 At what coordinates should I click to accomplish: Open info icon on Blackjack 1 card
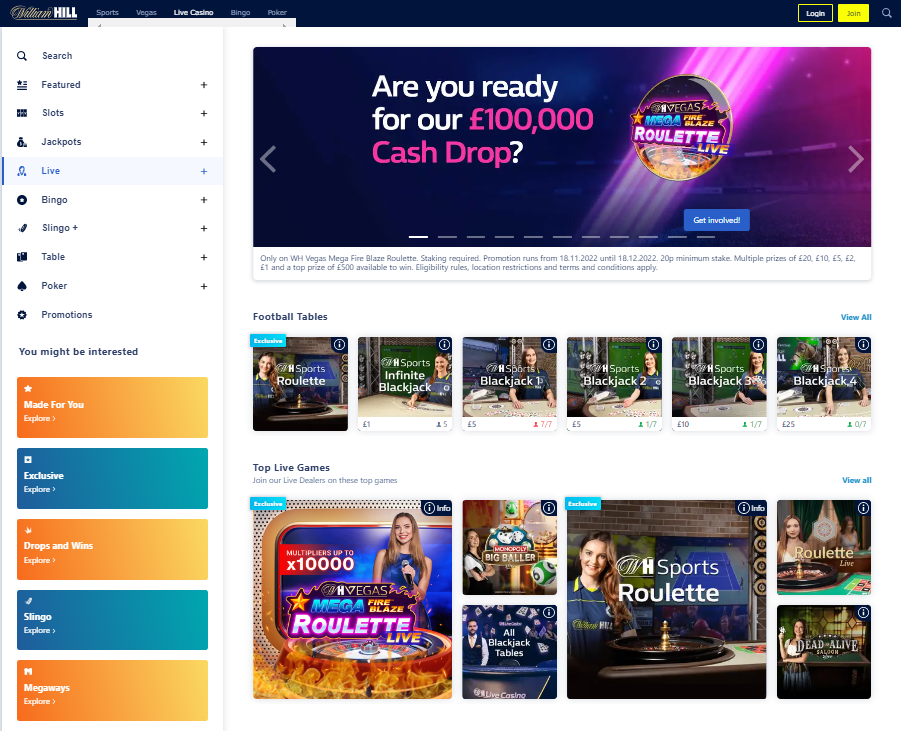[x=549, y=344]
